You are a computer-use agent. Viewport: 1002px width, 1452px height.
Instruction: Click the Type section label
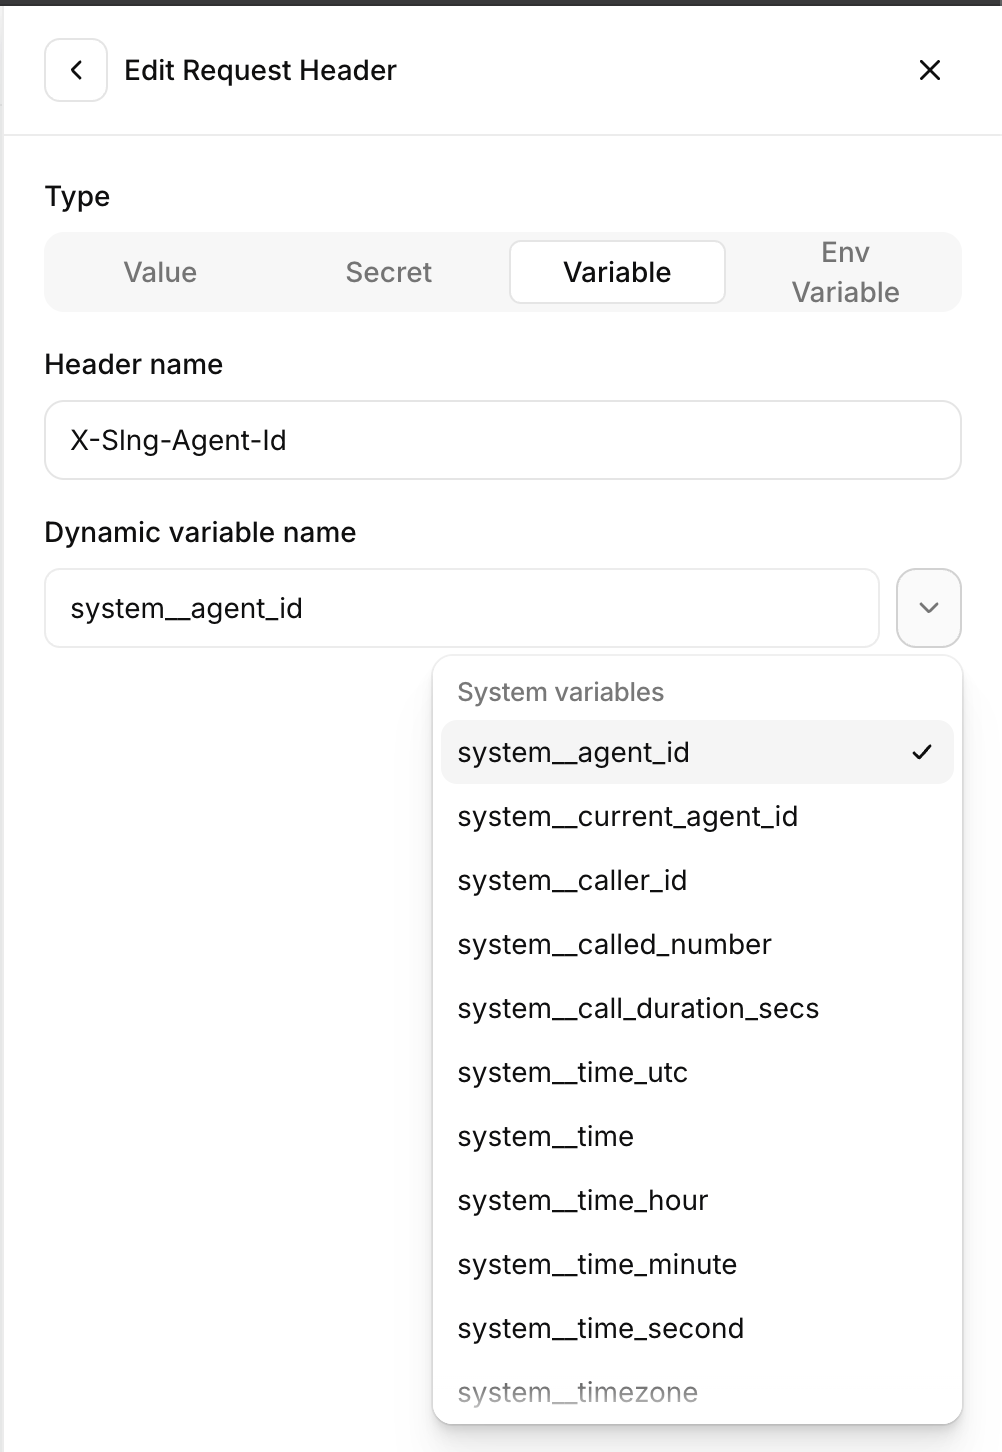tap(77, 197)
